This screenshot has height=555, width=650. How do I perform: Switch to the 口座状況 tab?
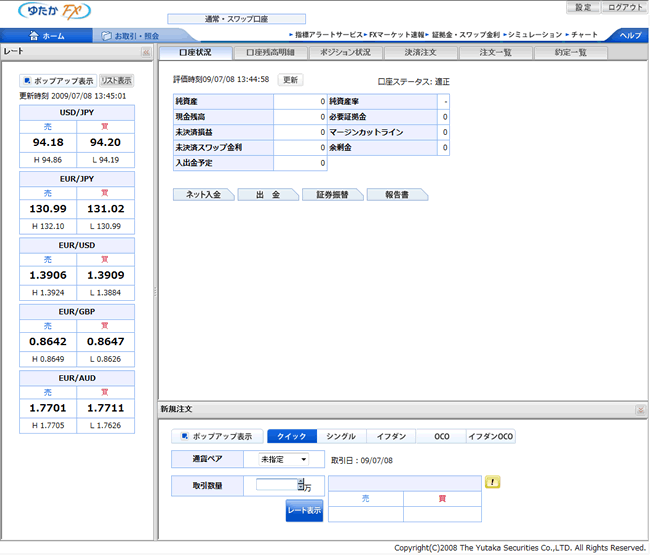tap(196, 53)
